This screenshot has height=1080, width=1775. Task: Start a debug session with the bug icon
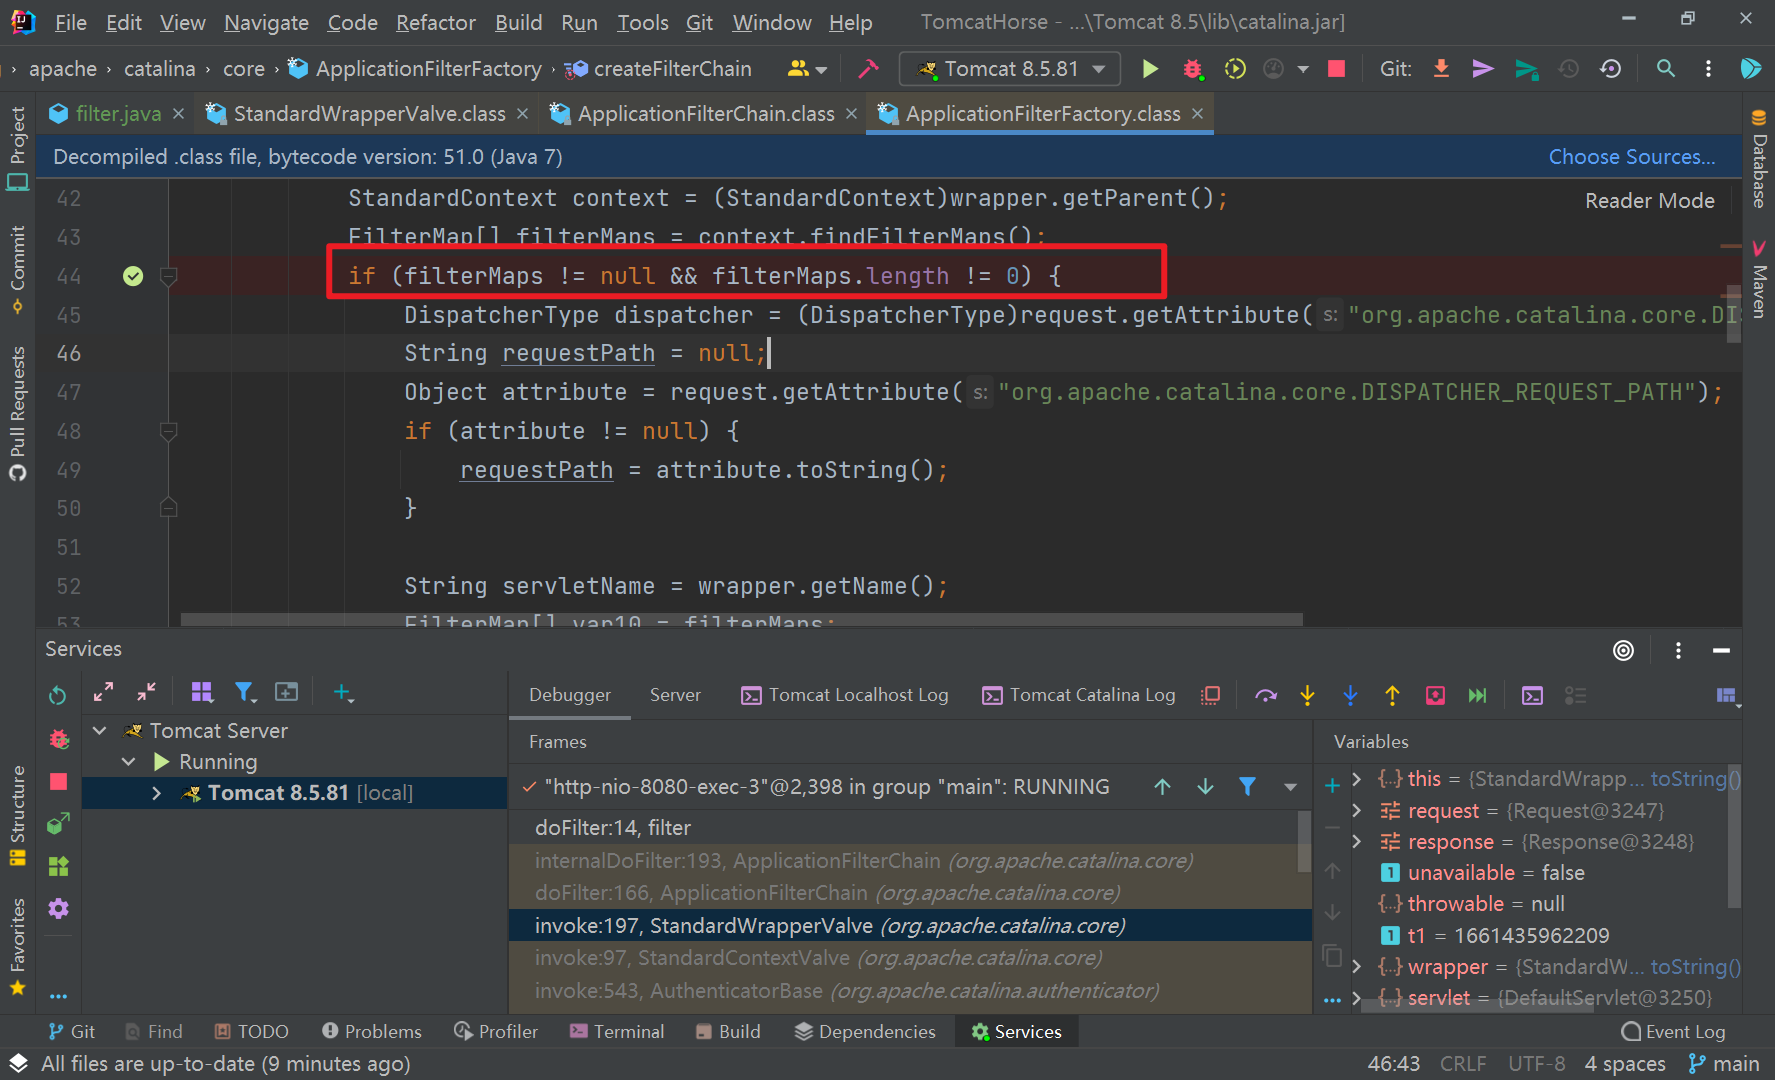pyautogui.click(x=1192, y=68)
